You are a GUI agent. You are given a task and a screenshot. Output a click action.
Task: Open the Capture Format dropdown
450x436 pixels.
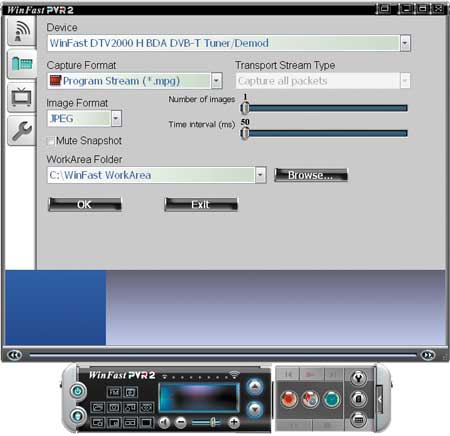[217, 81]
